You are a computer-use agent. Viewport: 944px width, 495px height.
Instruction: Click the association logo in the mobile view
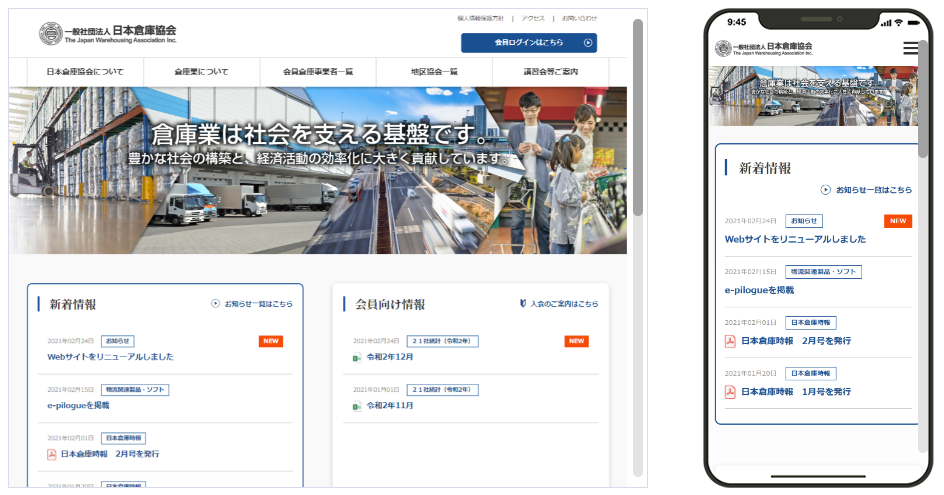coord(764,48)
